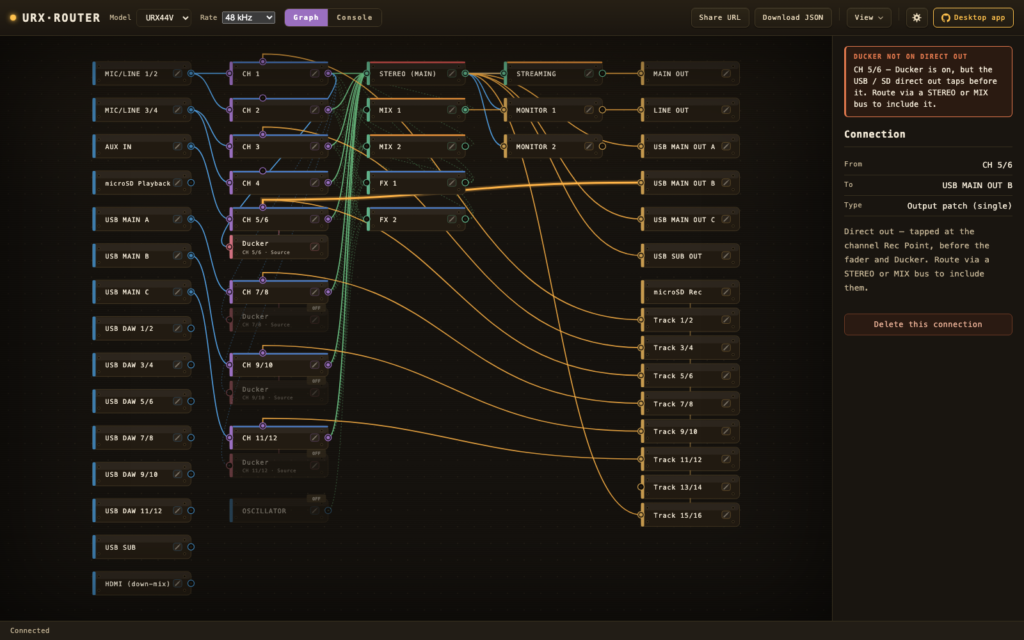Click the Download JSON button
The image size is (1024, 640).
point(793,18)
